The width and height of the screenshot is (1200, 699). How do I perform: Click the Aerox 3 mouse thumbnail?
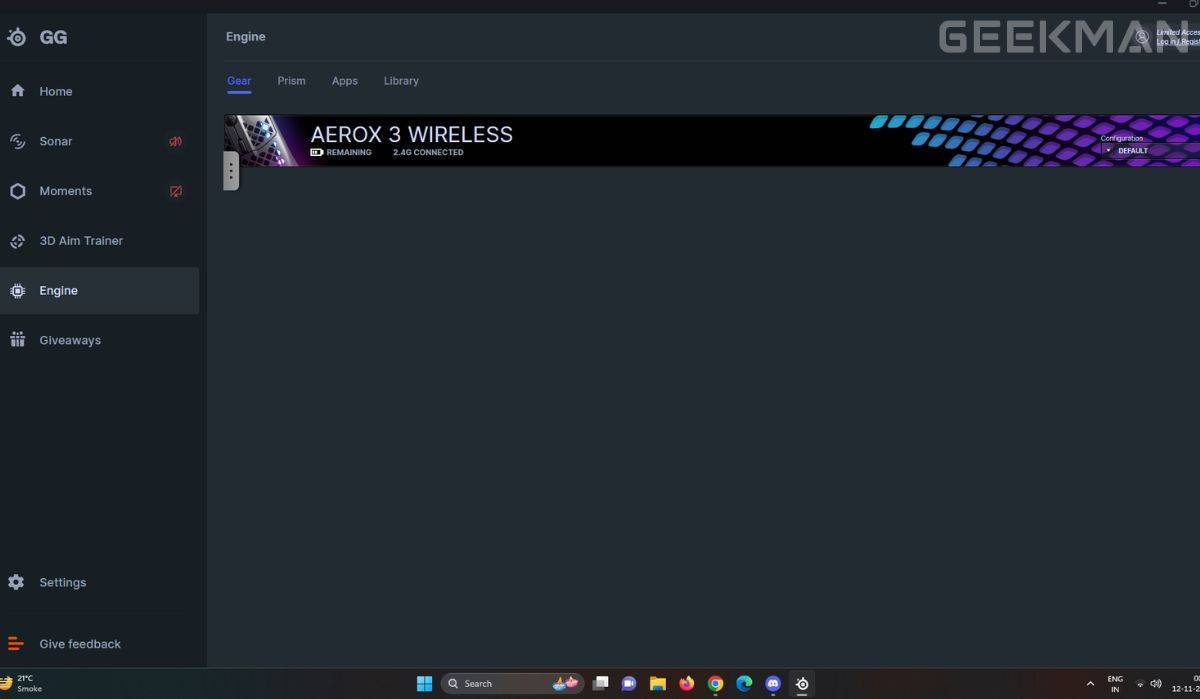pos(262,140)
